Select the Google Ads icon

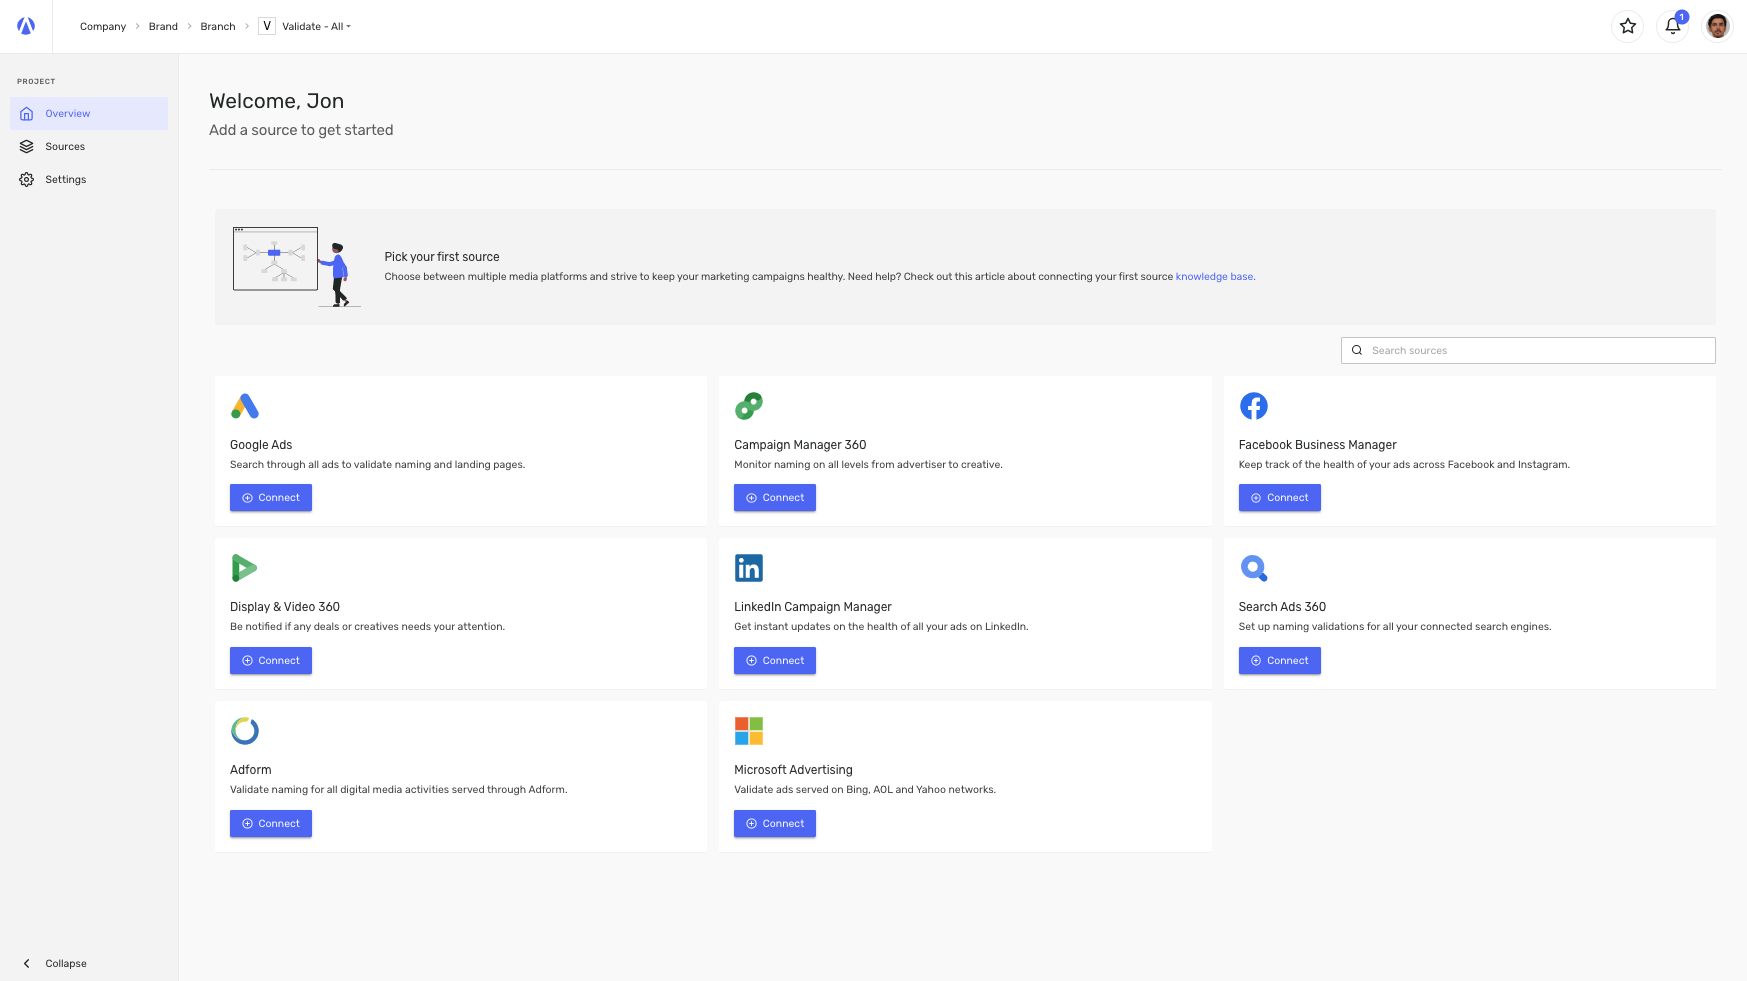(245, 406)
